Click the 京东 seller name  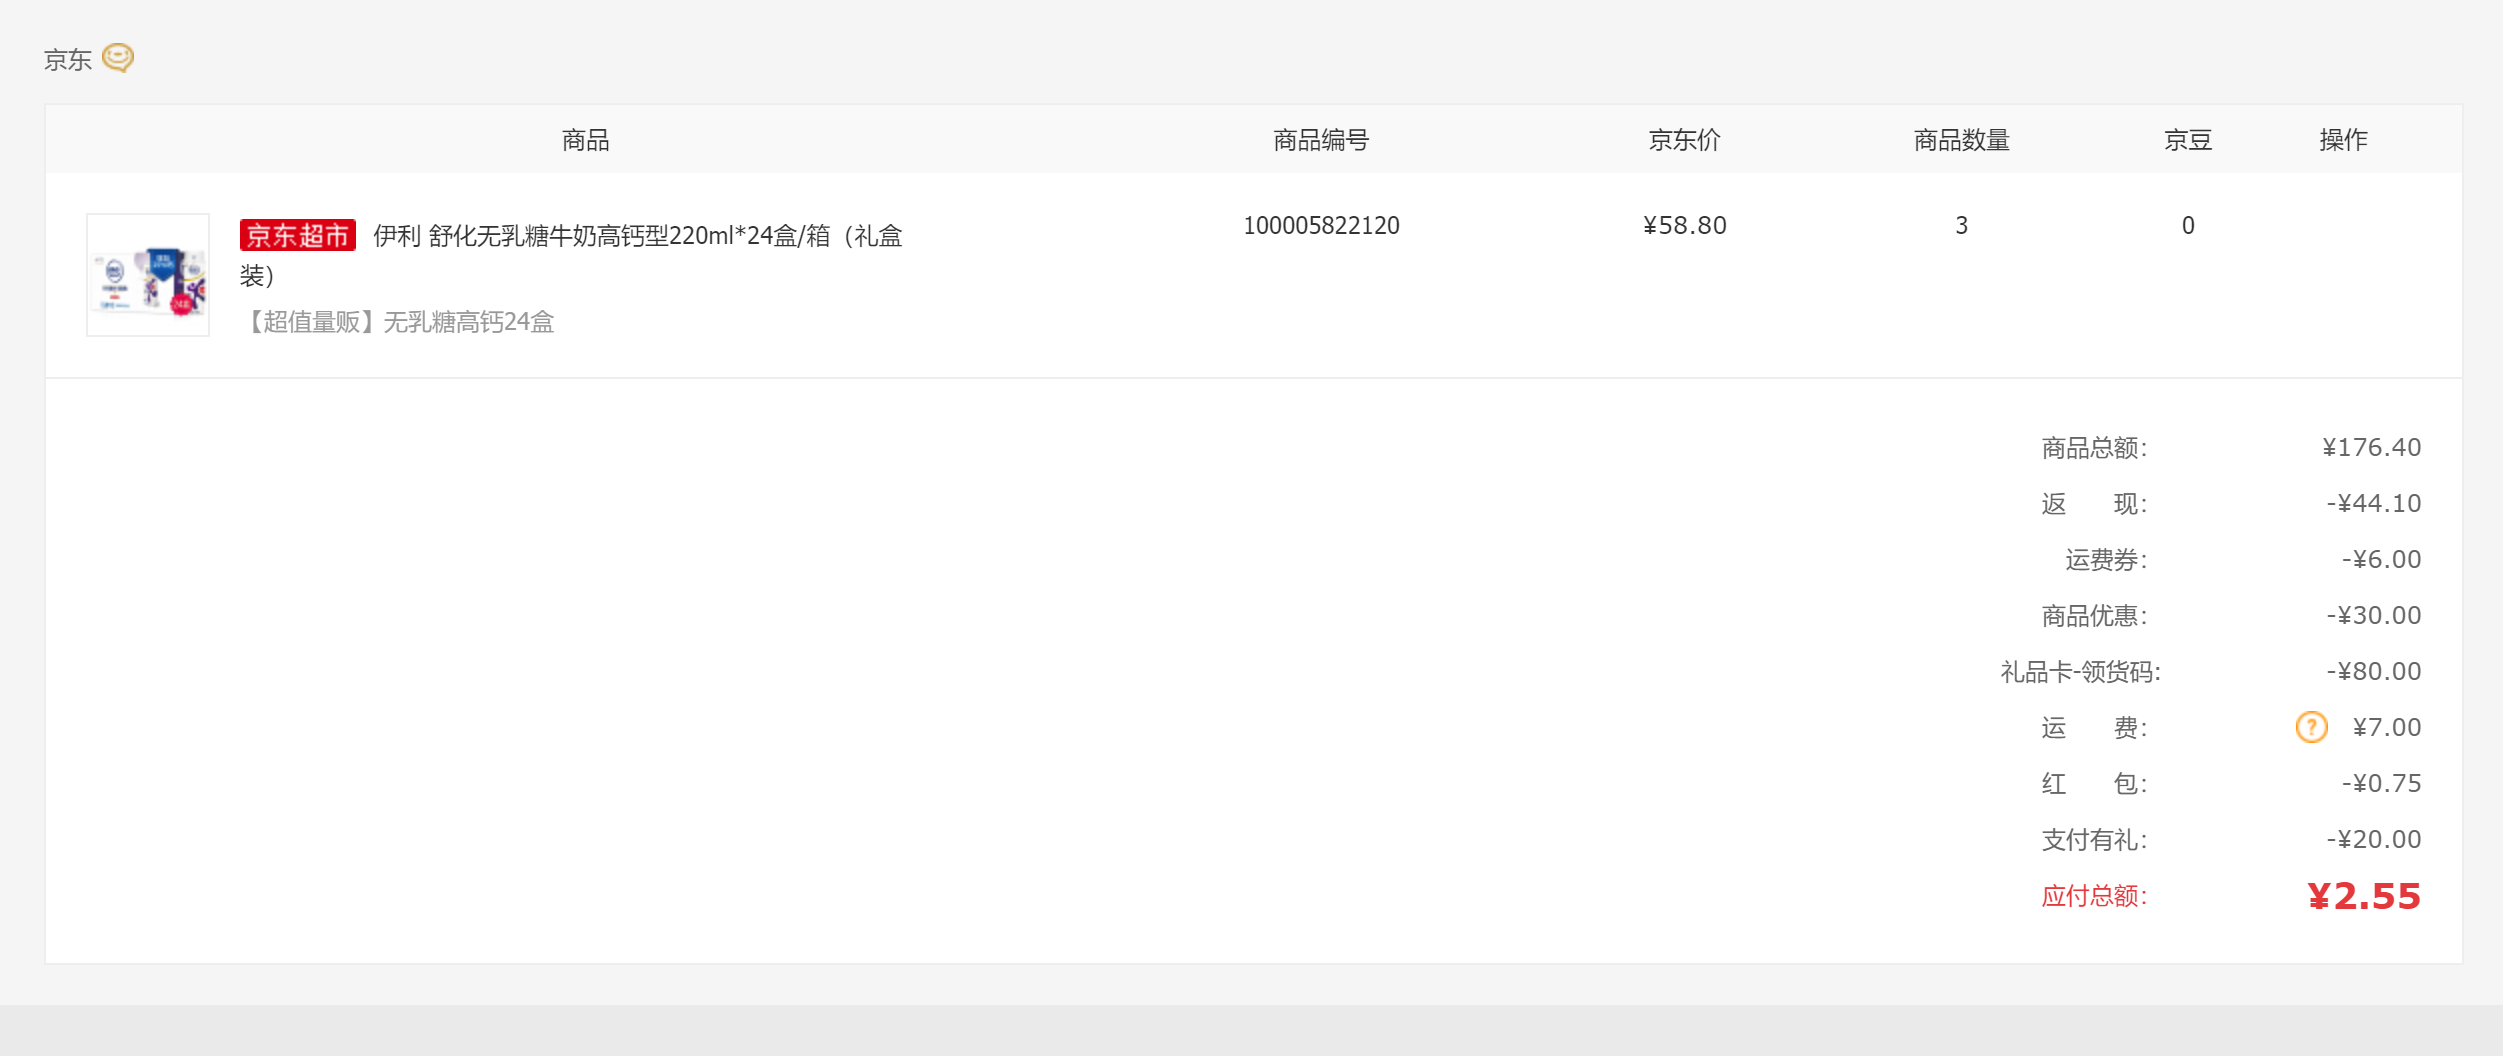(x=67, y=60)
